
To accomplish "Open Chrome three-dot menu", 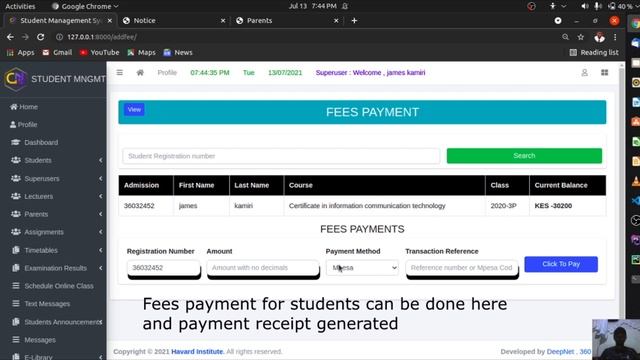I will click(x=615, y=37).
